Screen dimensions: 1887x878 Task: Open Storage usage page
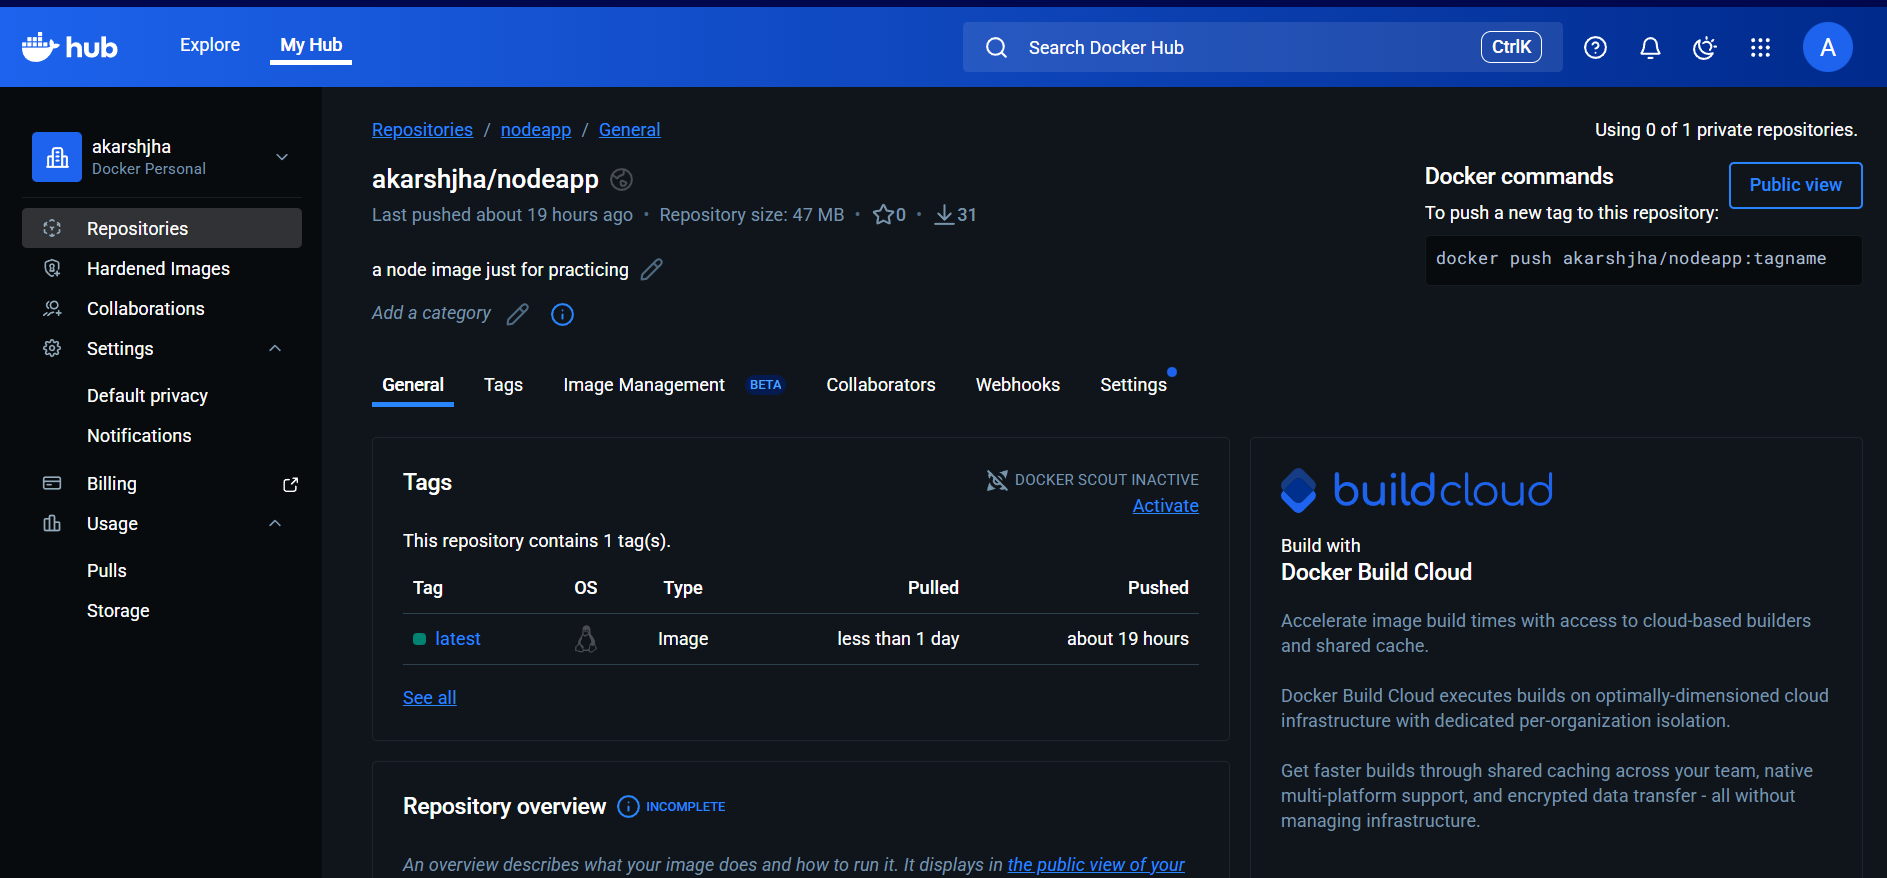coord(118,611)
